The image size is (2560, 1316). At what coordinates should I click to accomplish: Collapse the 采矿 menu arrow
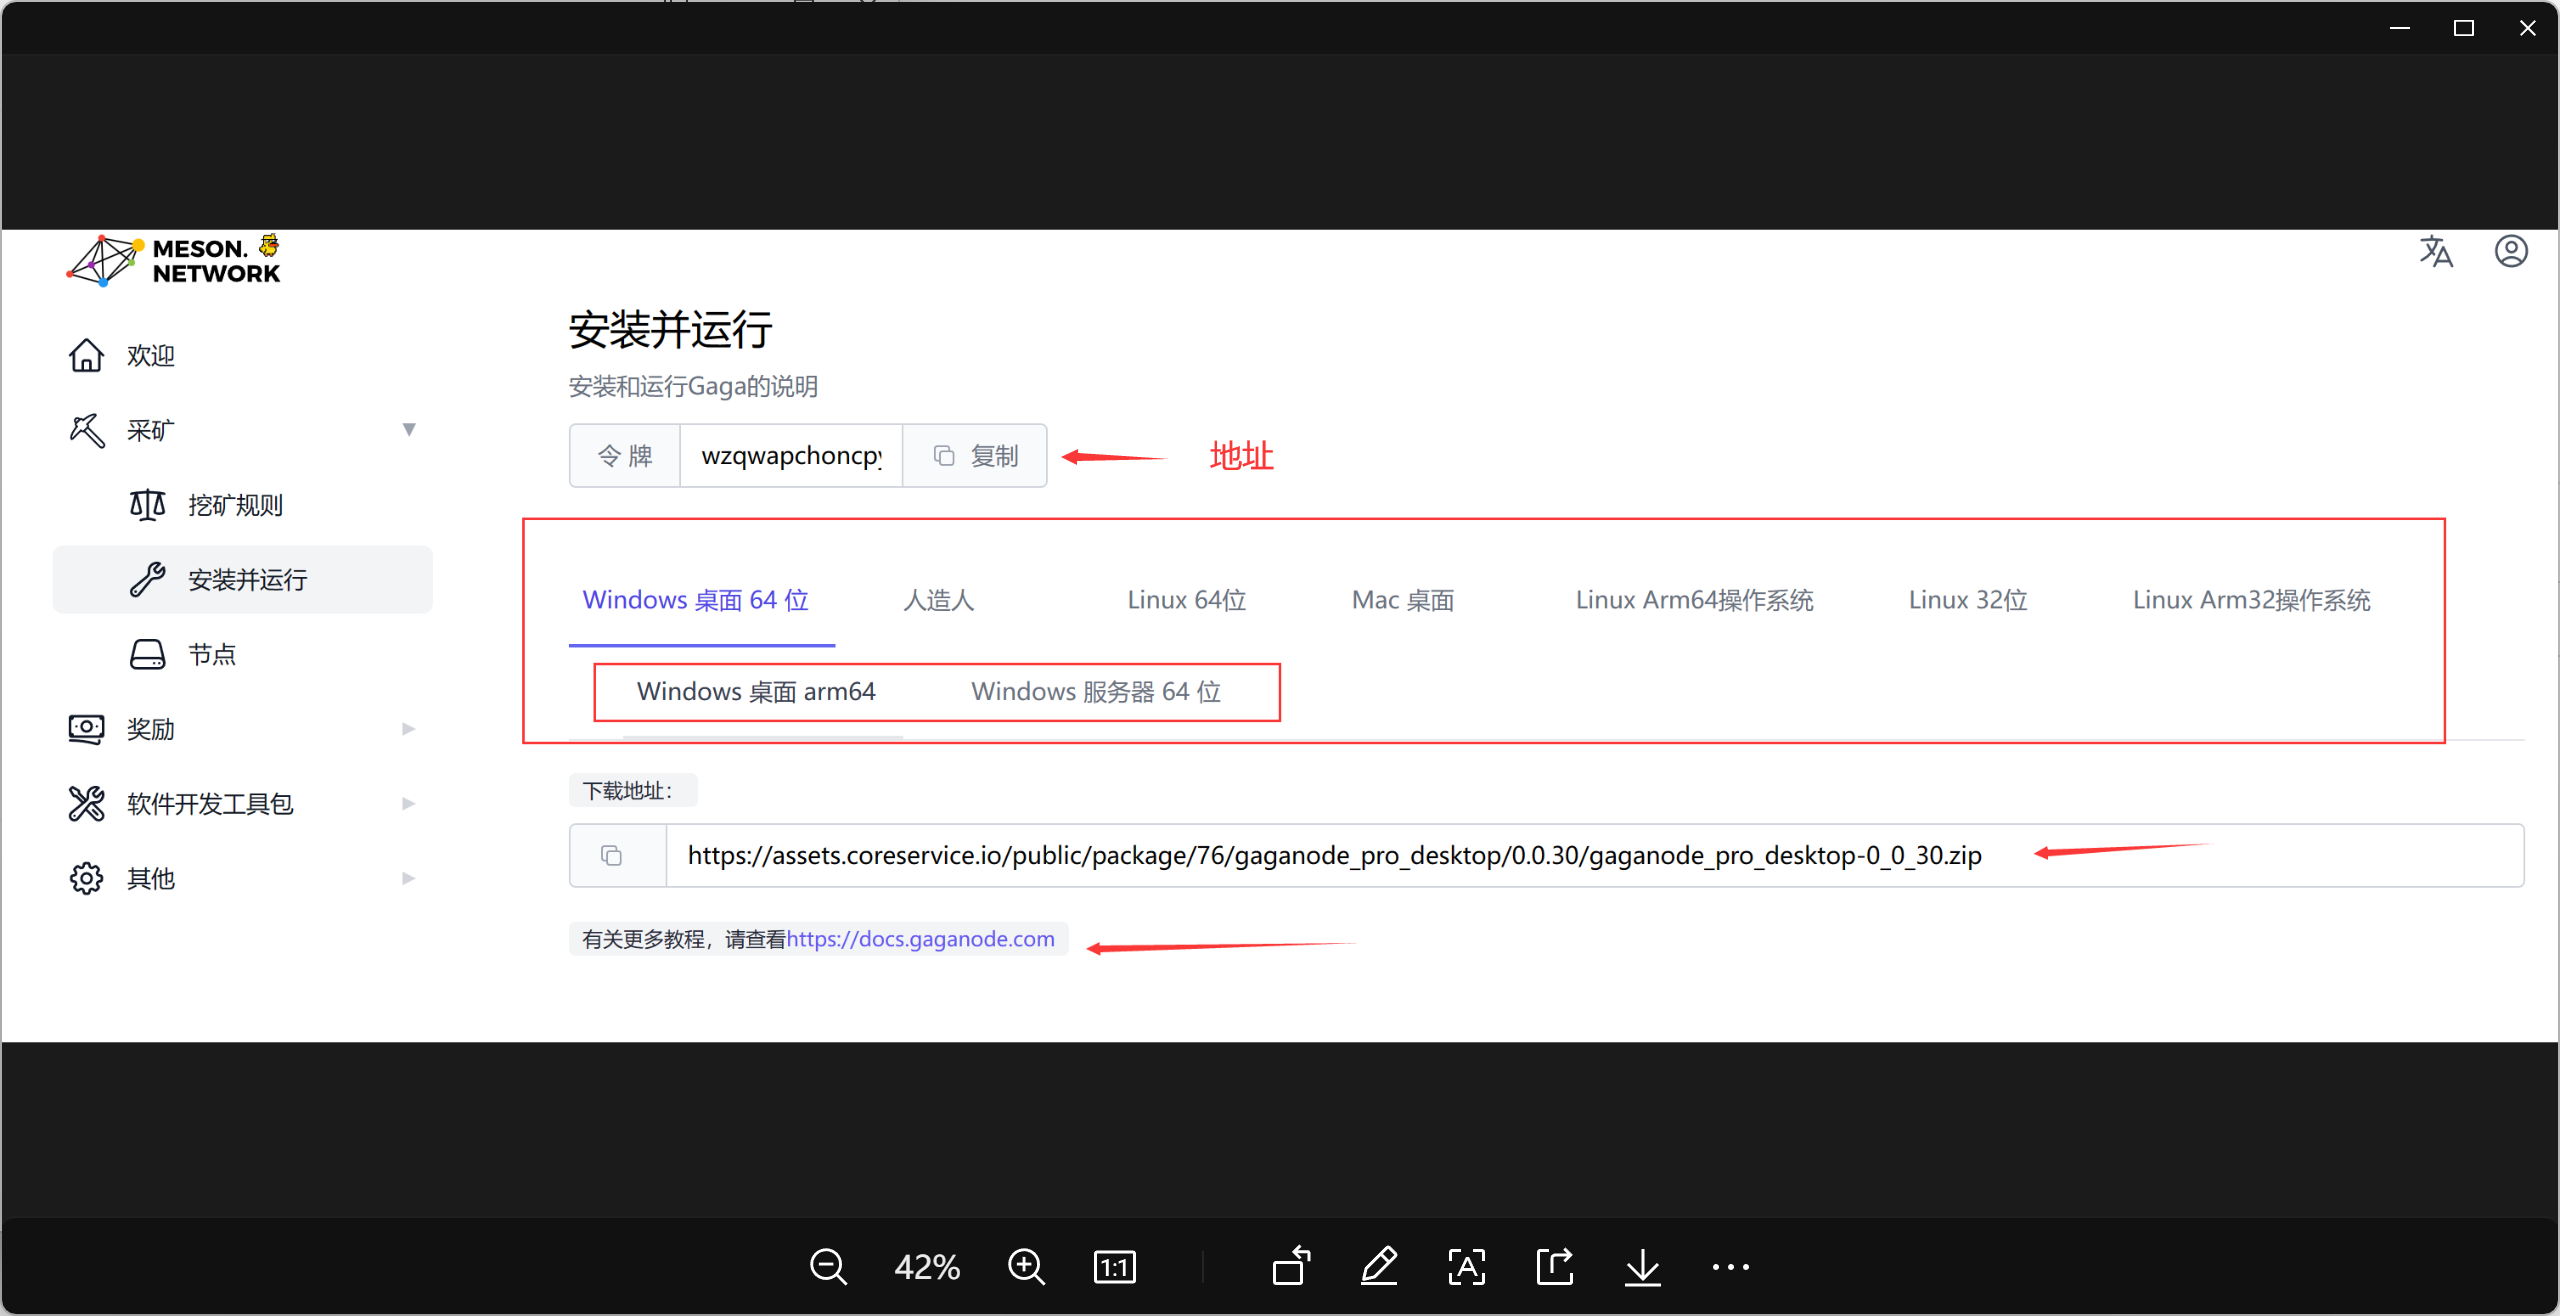pyautogui.click(x=409, y=430)
